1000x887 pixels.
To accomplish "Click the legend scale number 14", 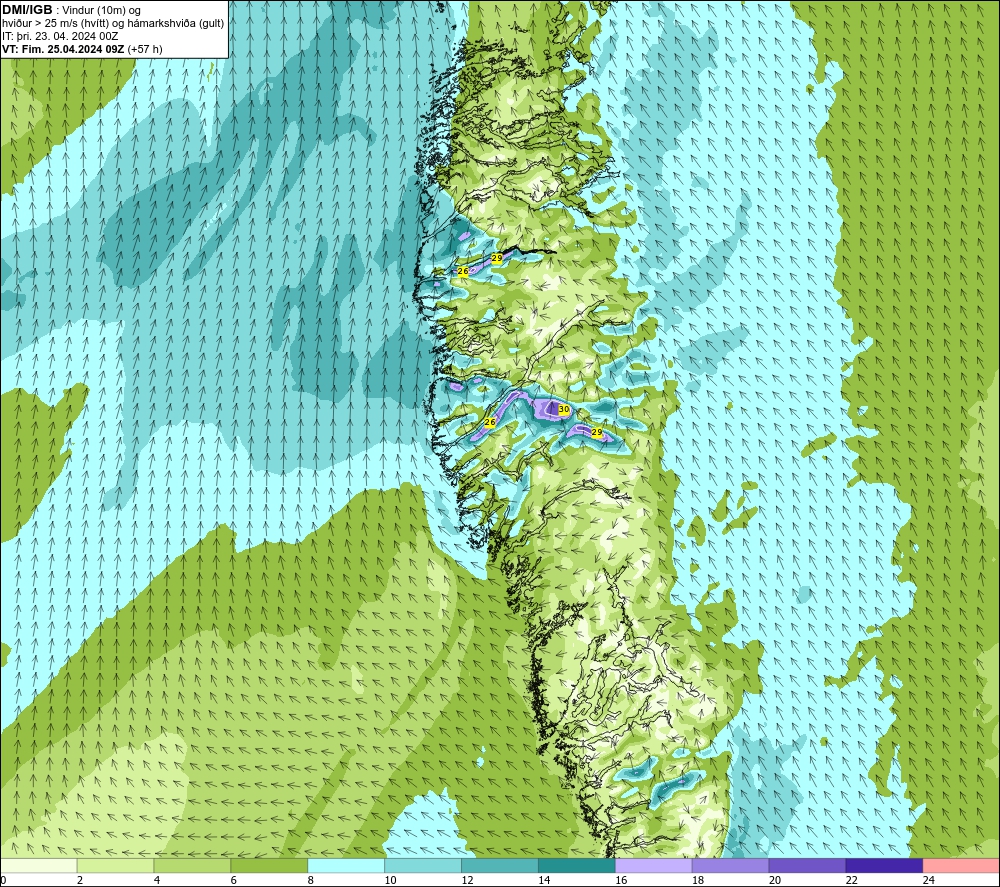I will (544, 880).
